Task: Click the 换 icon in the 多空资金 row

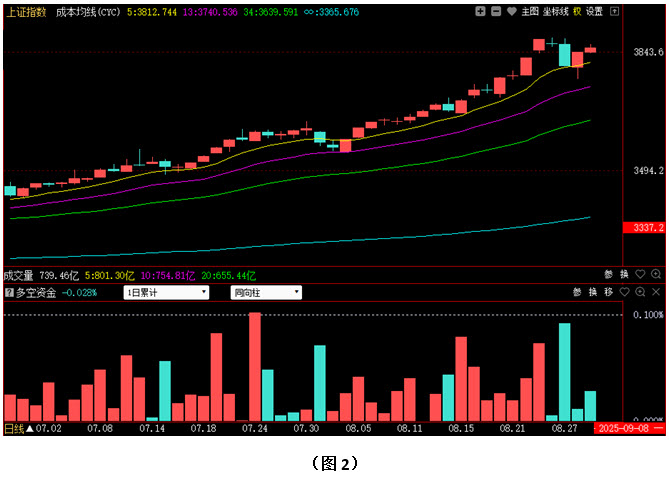Action: click(x=593, y=292)
